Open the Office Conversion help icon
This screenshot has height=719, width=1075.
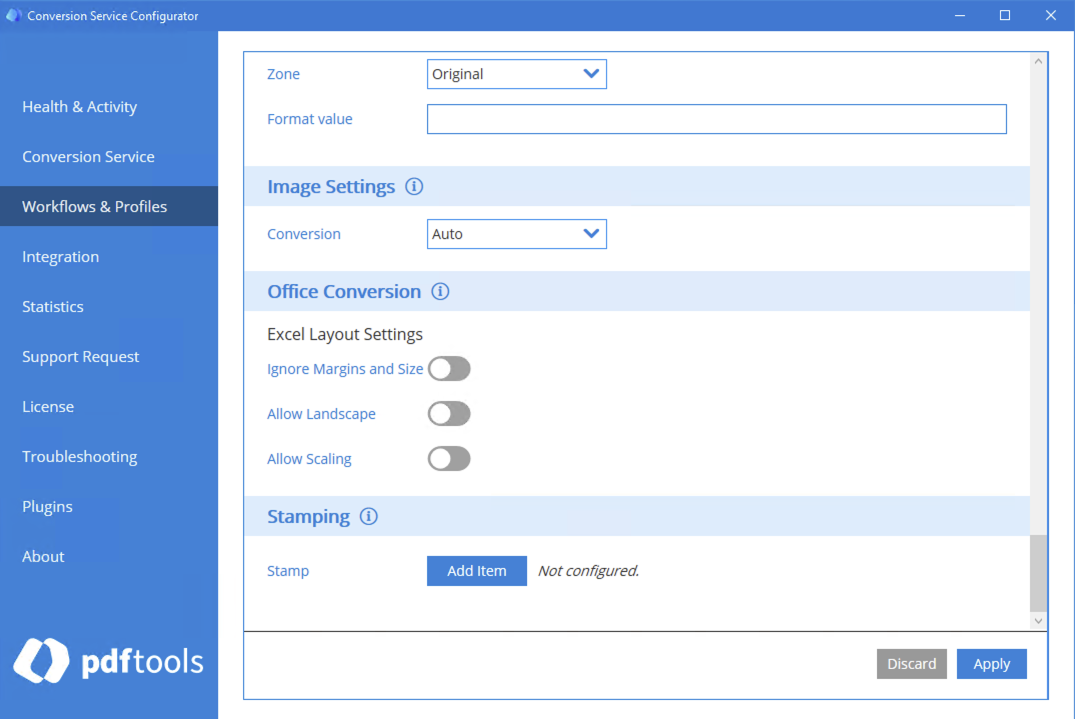pos(440,291)
